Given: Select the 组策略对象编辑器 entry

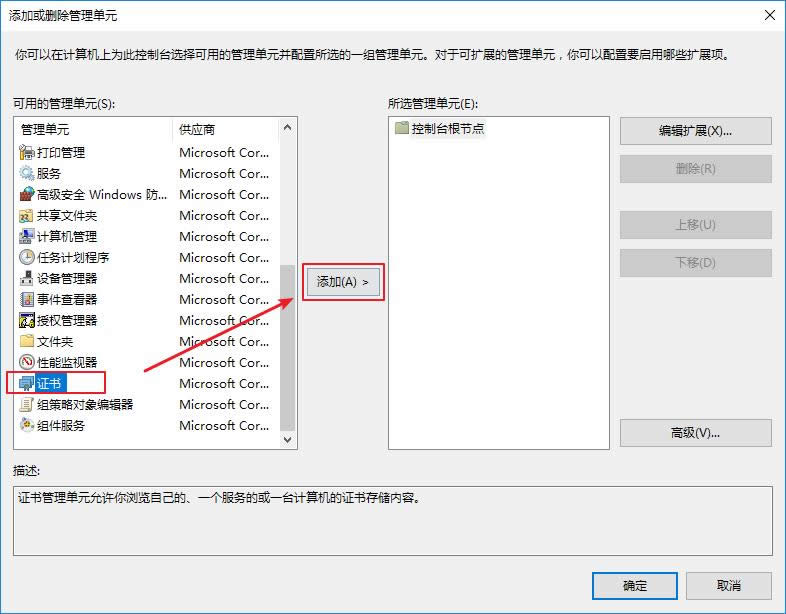Looking at the screenshot, I should click(84, 405).
